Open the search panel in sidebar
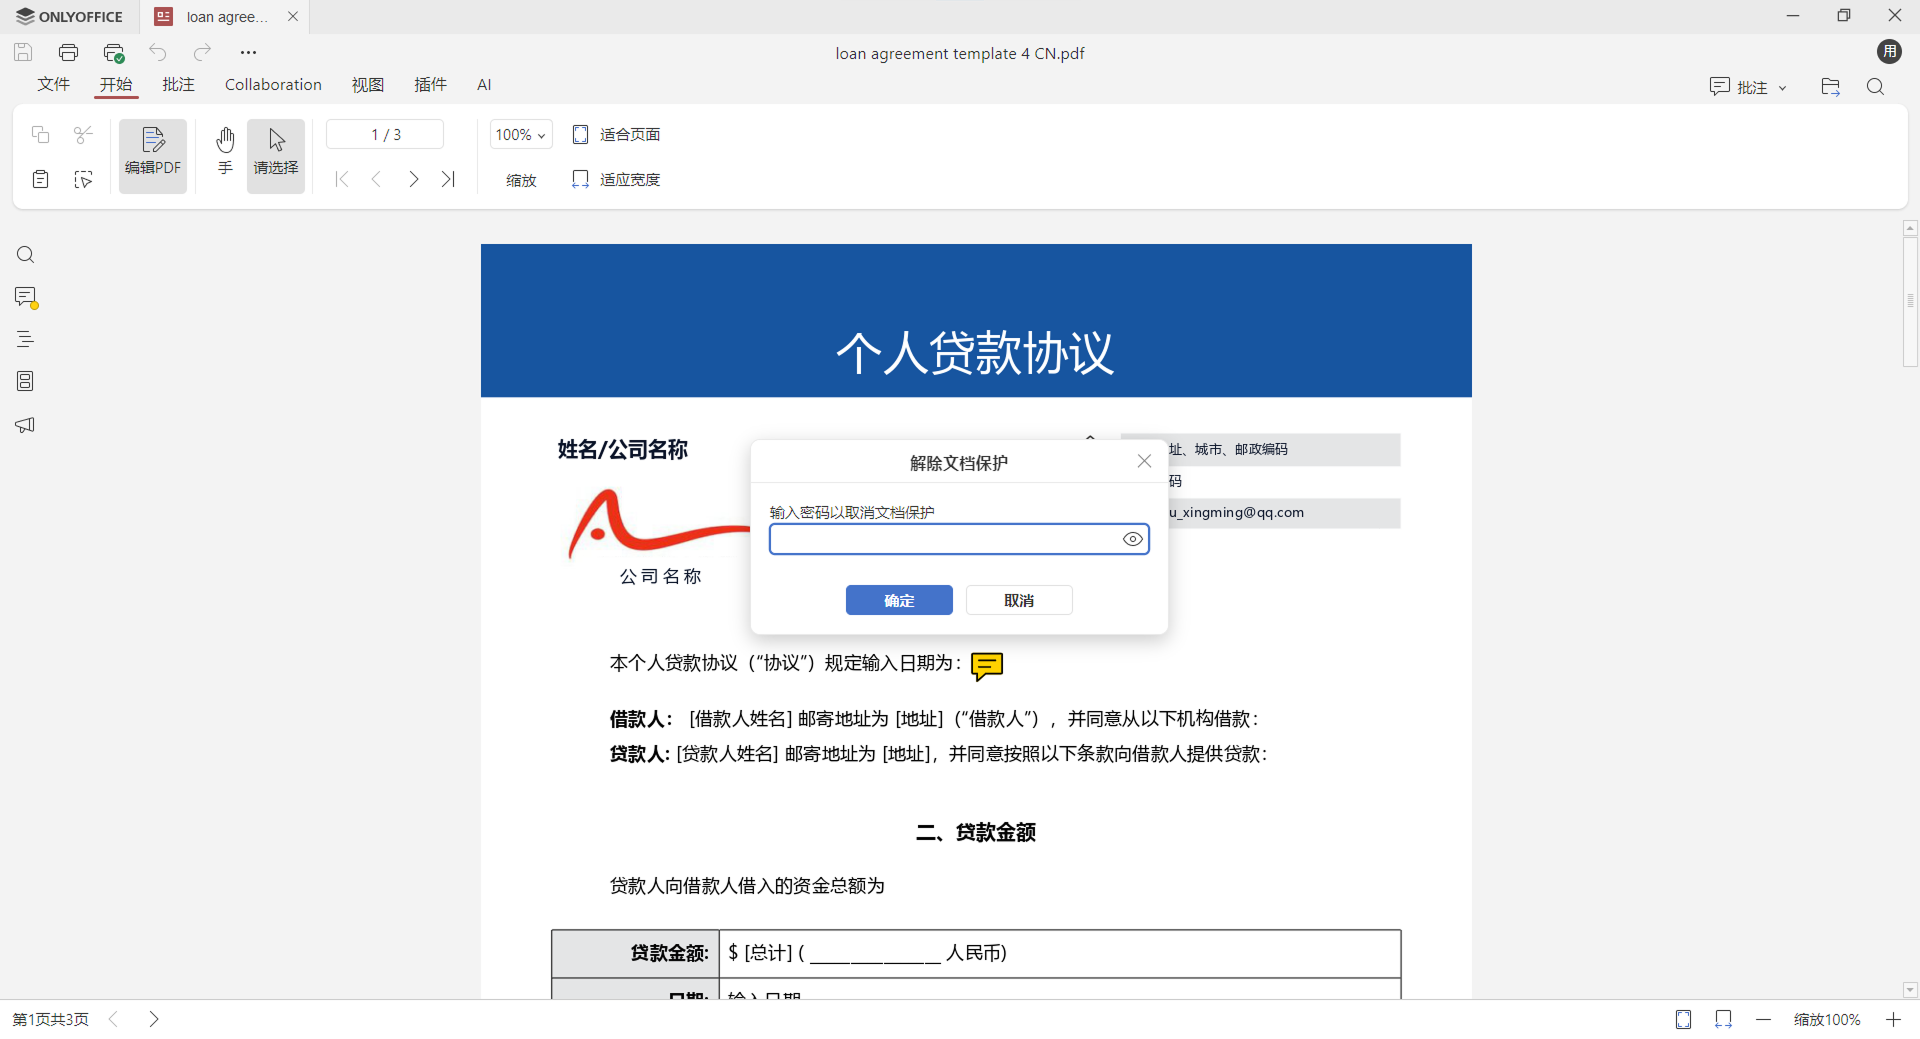 25,255
